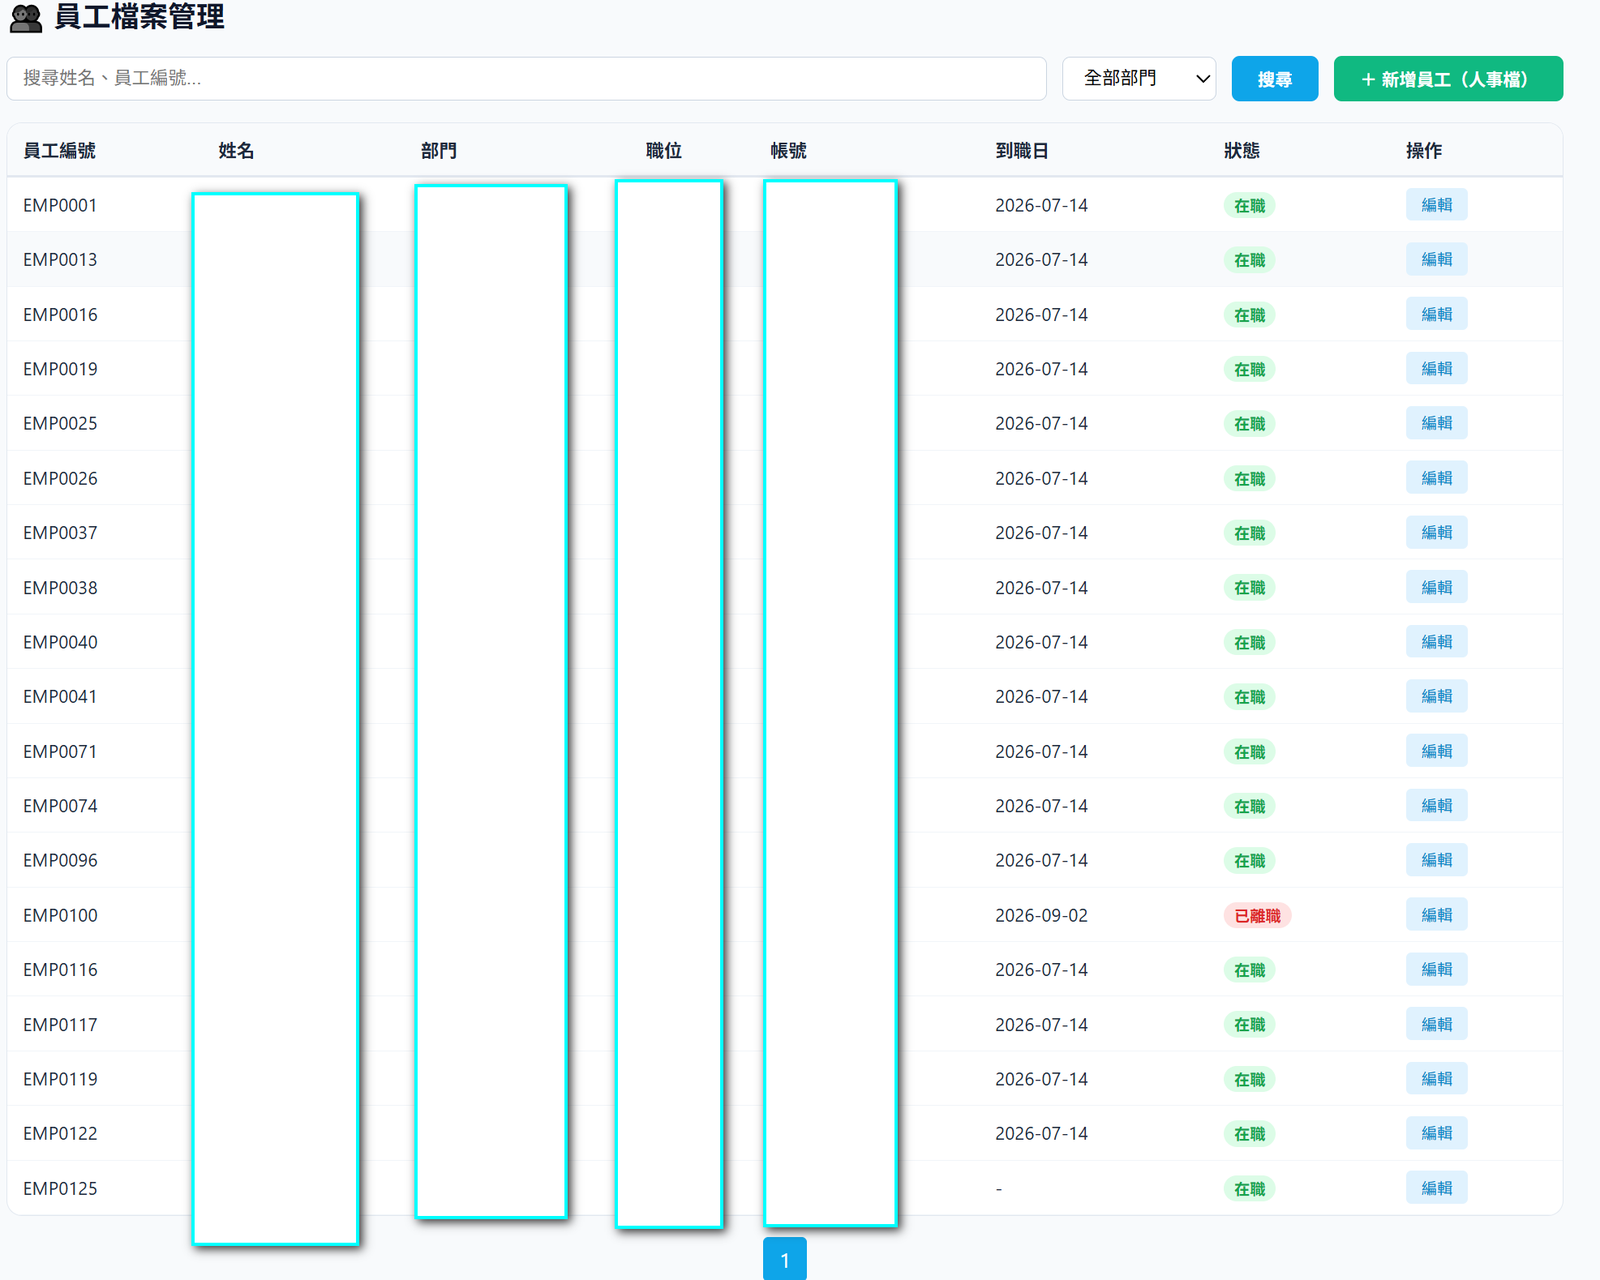
Task: Edit employee EMP0038
Action: (x=1436, y=587)
